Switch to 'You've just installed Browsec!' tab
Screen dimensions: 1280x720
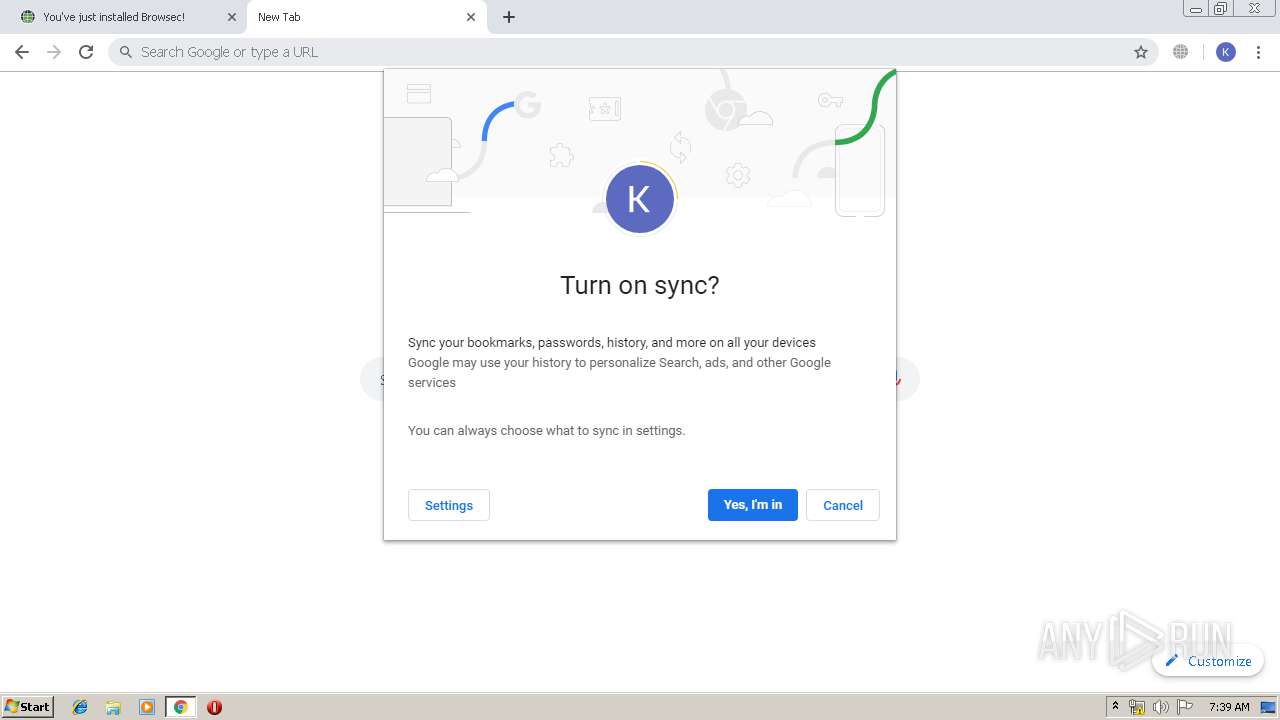point(124,17)
